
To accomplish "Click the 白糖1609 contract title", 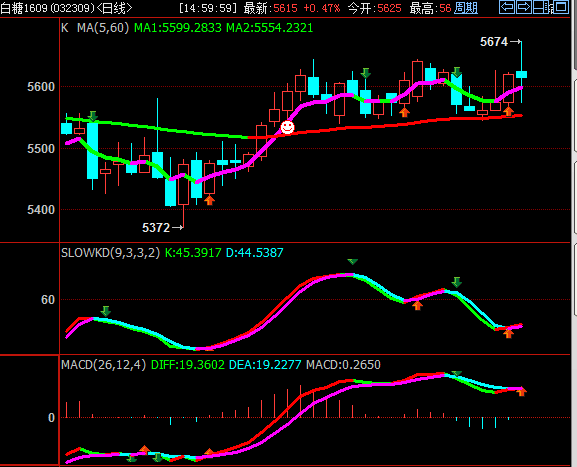I will pyautogui.click(x=24, y=8).
